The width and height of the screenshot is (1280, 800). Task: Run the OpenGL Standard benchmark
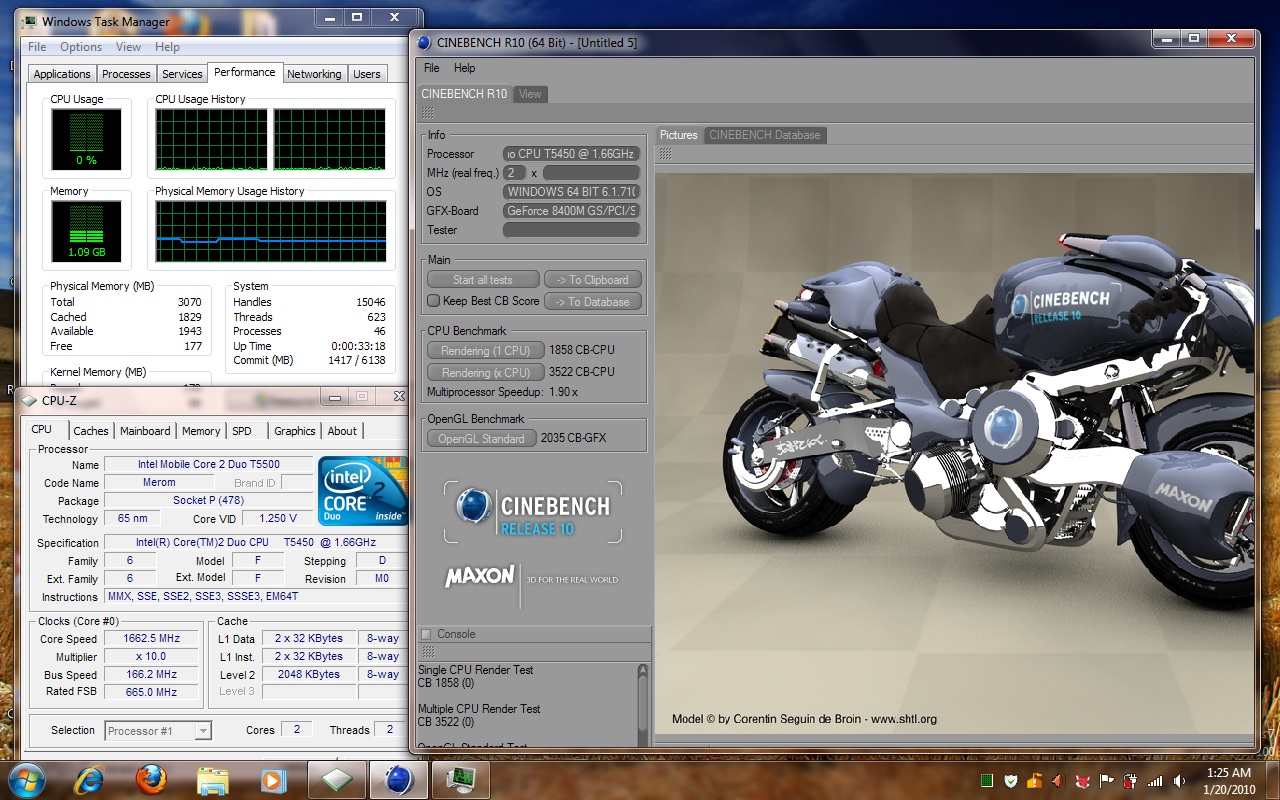tap(481, 438)
